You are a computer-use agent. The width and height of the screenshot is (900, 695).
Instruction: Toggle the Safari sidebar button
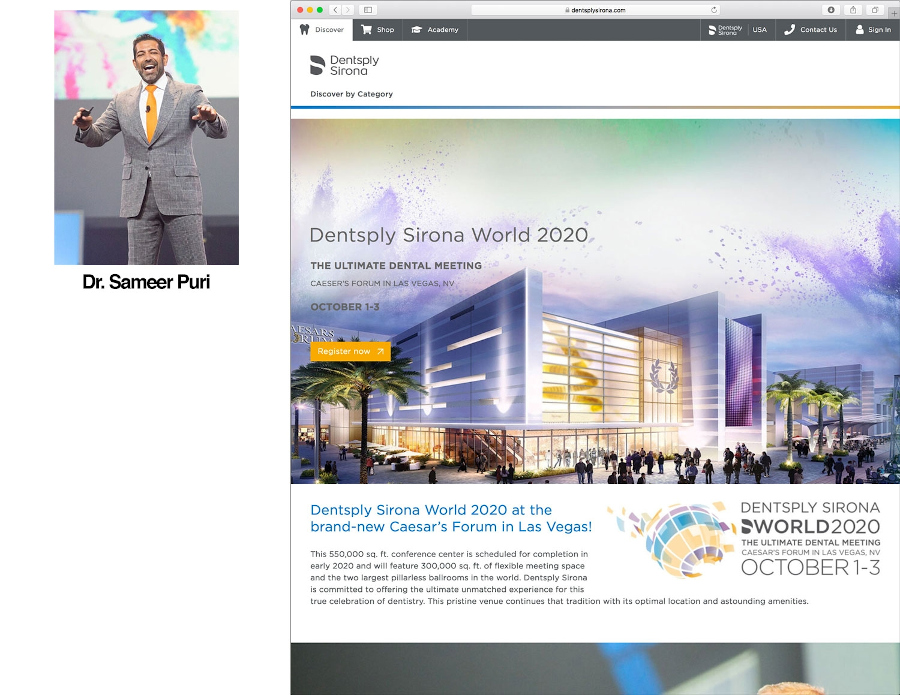pos(368,10)
